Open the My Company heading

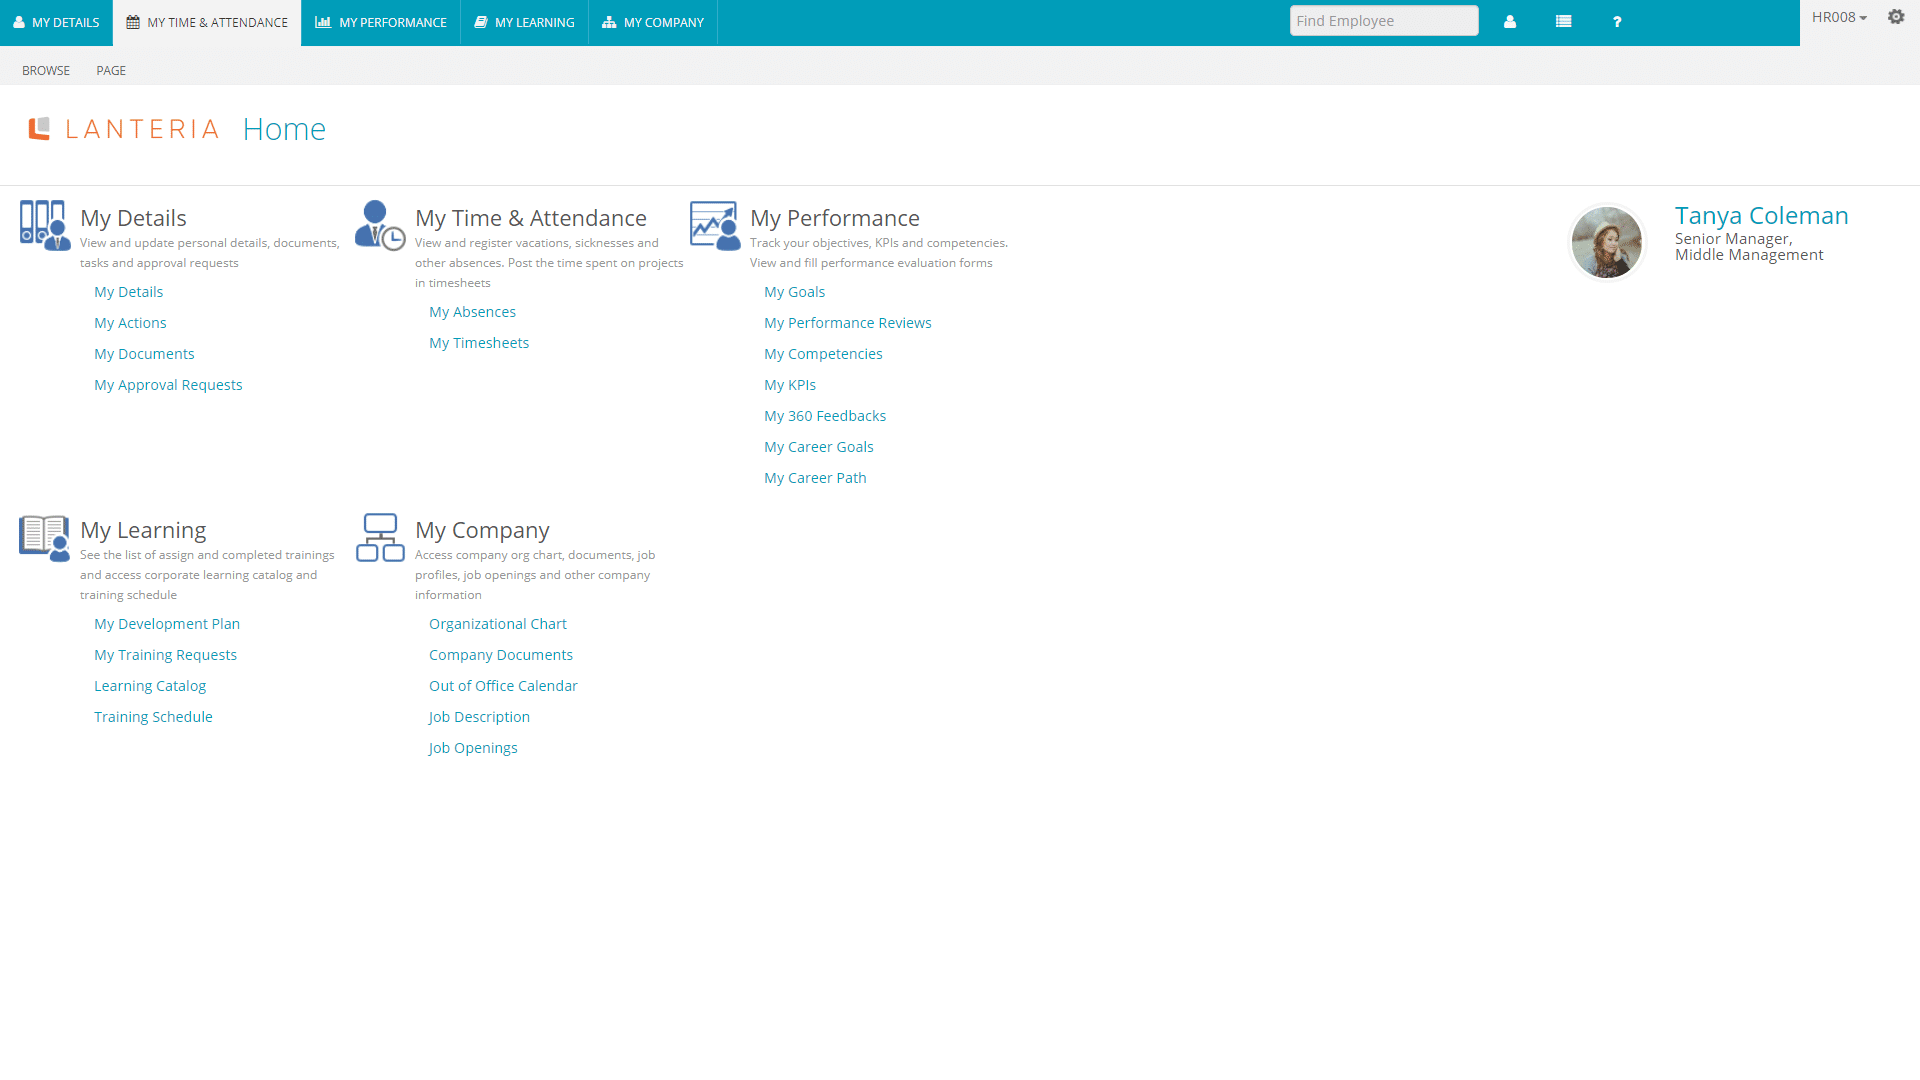(x=482, y=530)
